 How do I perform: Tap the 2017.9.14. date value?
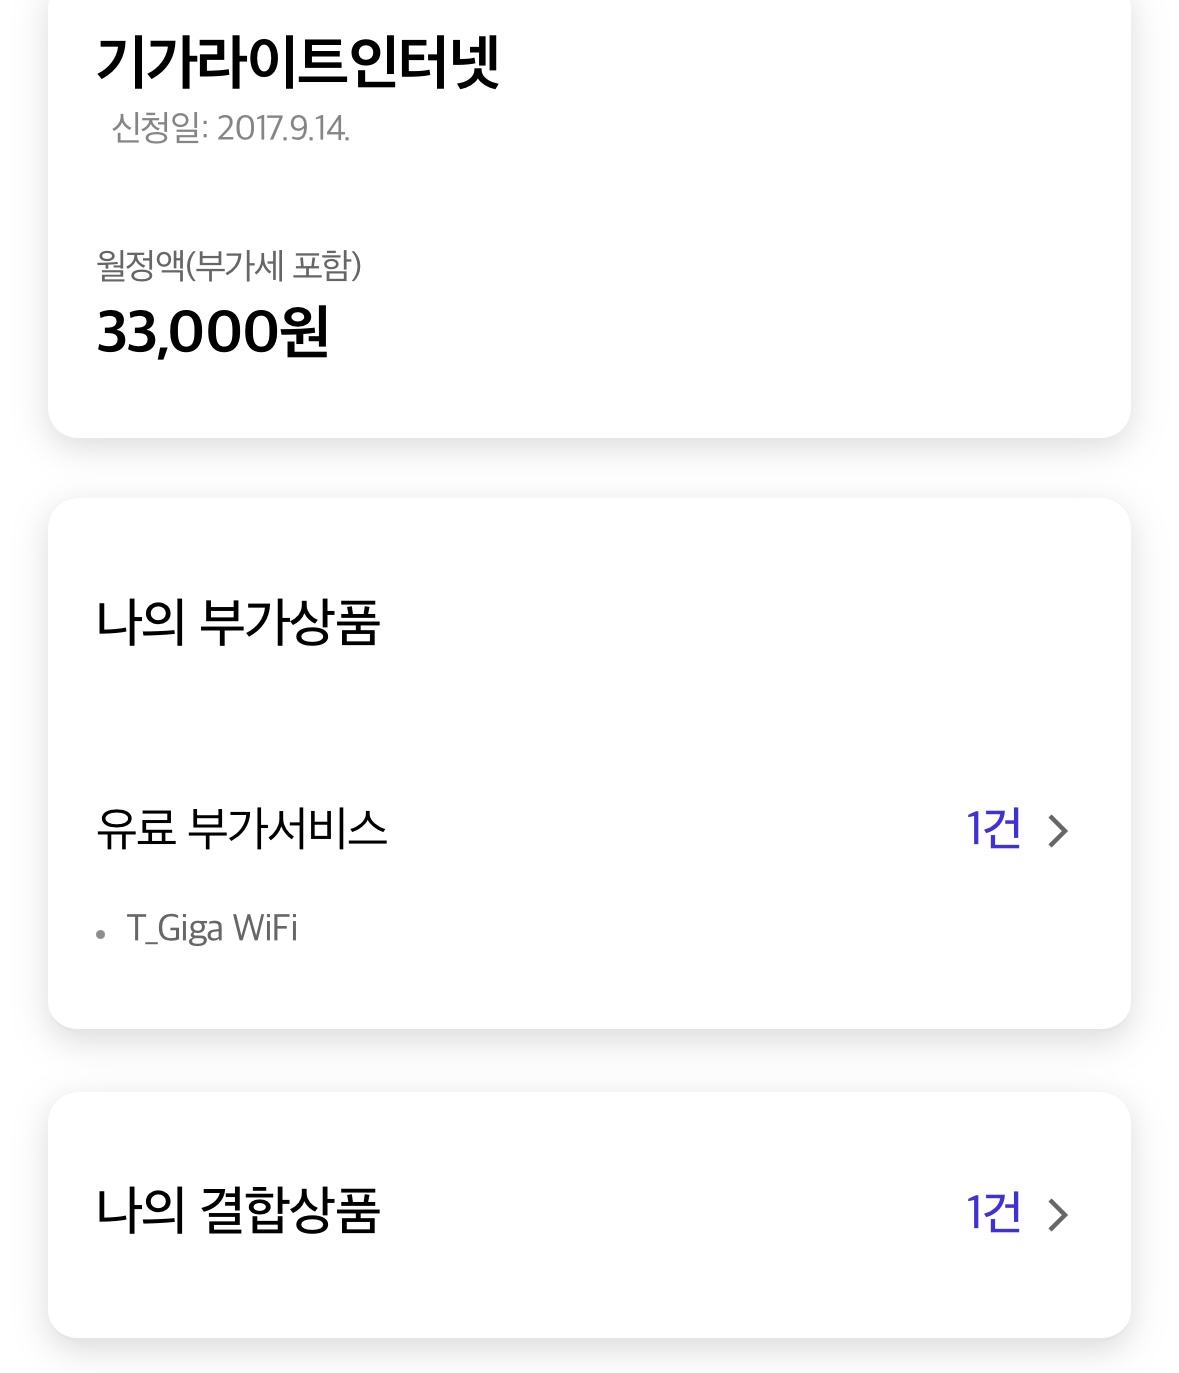pyautogui.click(x=283, y=128)
